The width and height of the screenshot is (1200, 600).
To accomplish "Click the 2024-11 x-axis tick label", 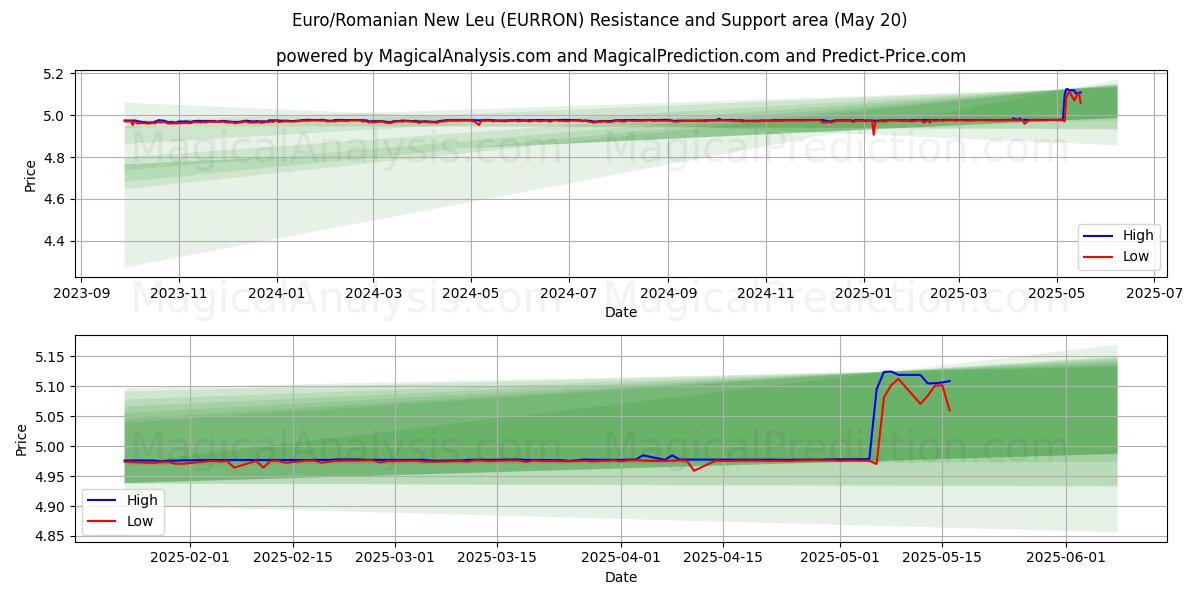I will 766,294.
